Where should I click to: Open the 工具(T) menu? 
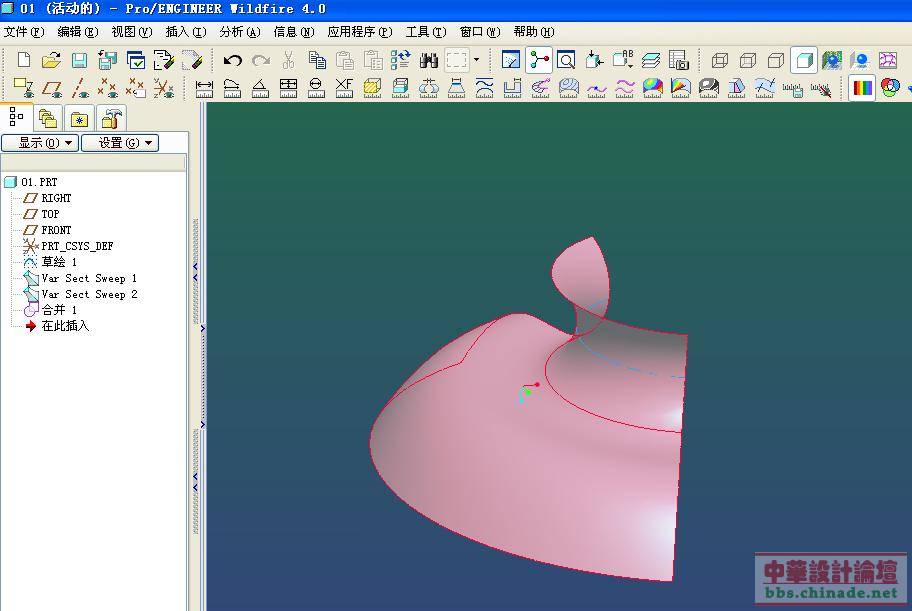pyautogui.click(x=426, y=32)
